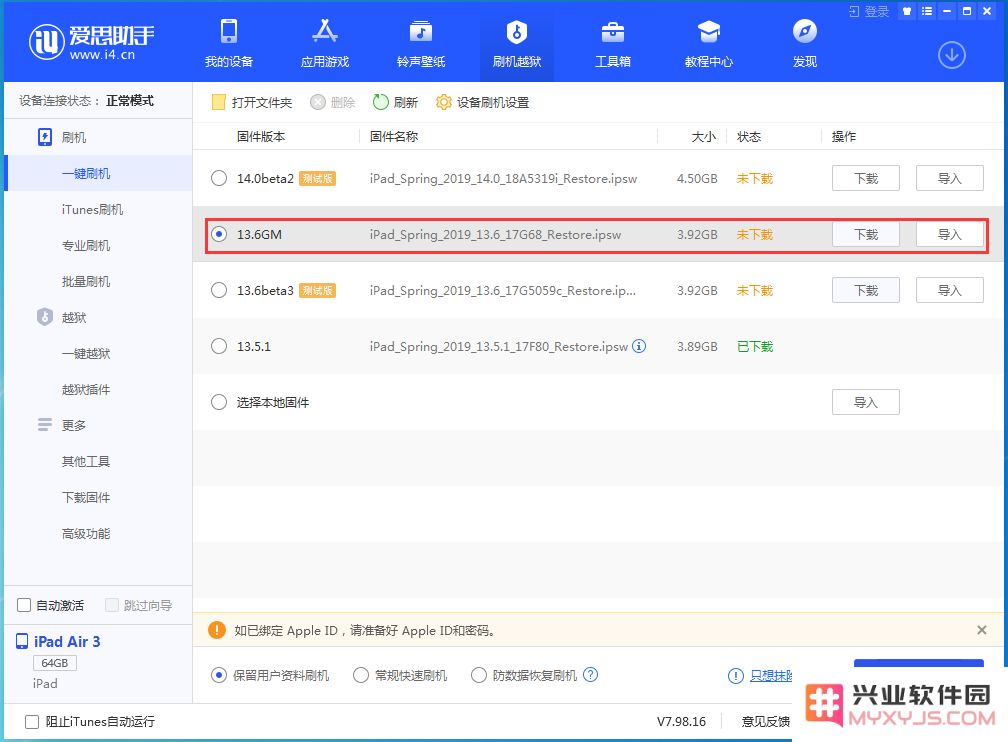Select the 13.5.1 firmware radio button
Screen dimensions: 1008x742
219,346
